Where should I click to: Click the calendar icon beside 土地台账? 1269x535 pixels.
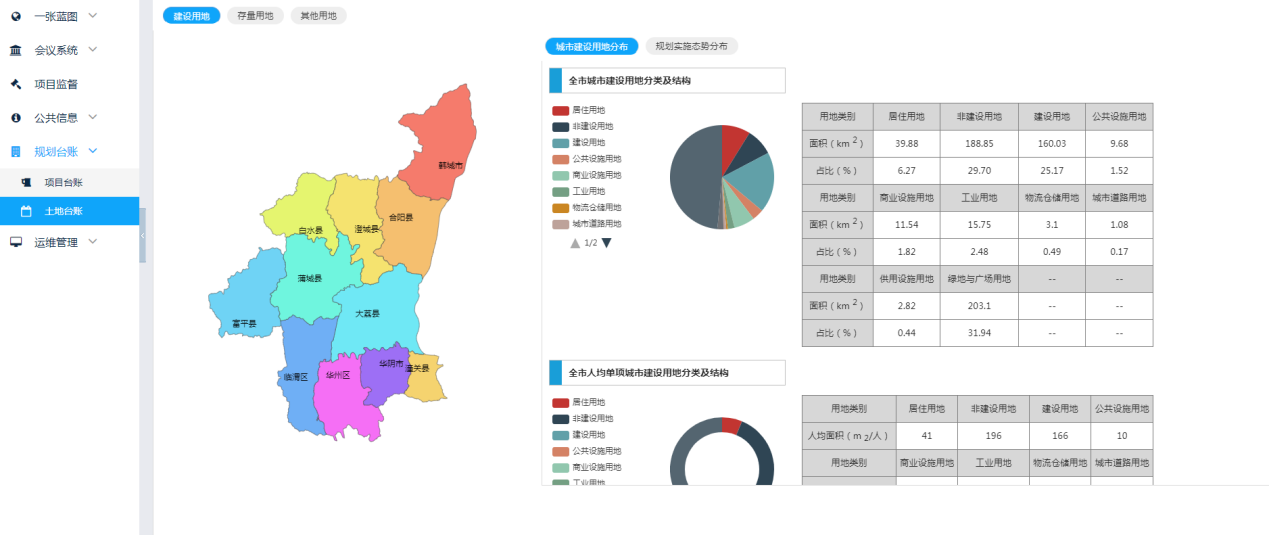tap(26, 211)
